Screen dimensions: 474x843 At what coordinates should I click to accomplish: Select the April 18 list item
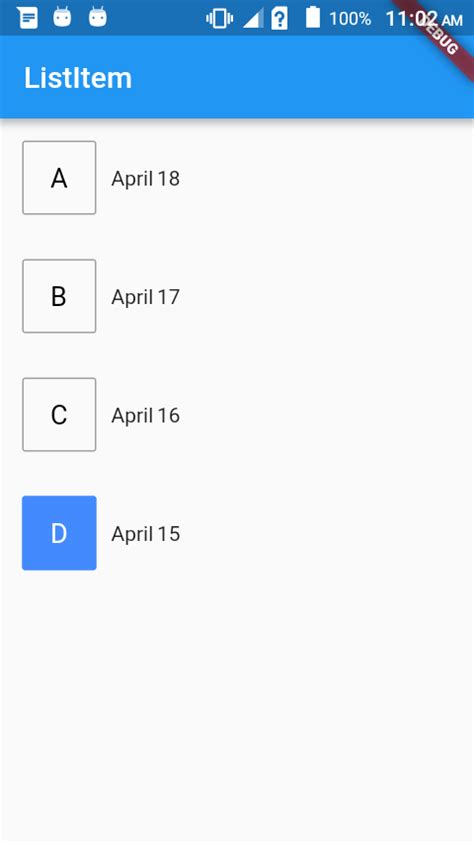click(x=237, y=178)
